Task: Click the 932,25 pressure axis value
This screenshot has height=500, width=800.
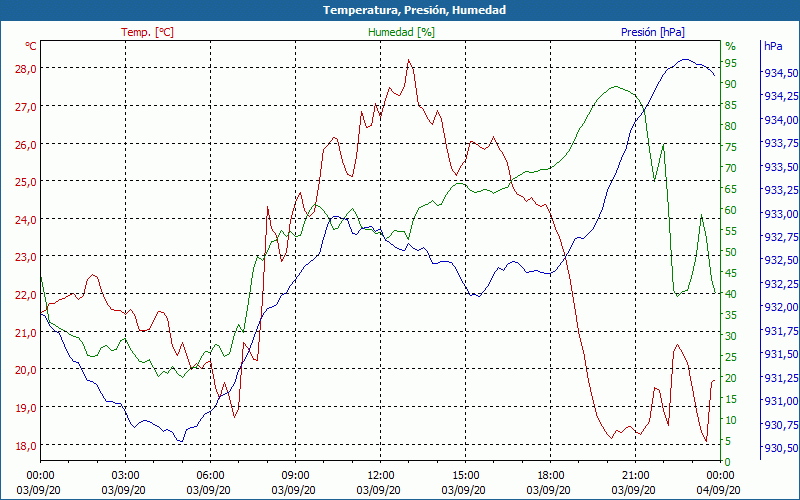Action: pos(781,284)
